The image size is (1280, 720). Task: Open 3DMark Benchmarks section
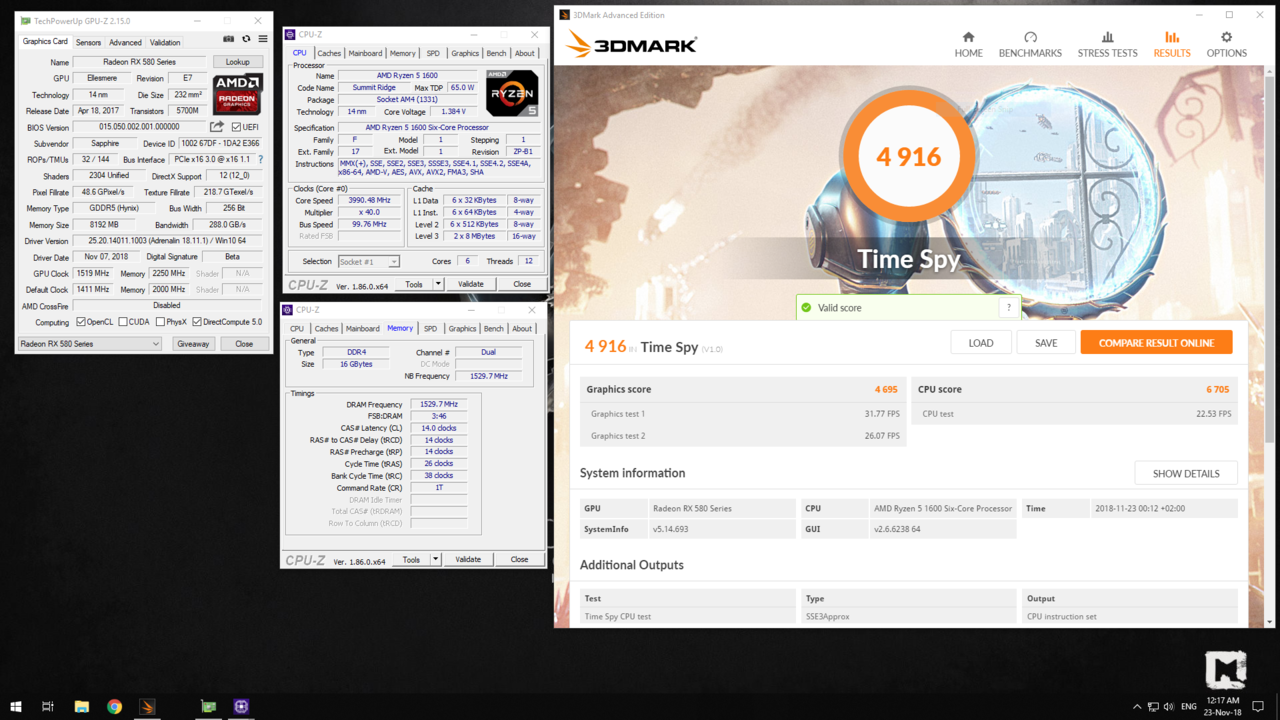pos(1030,44)
